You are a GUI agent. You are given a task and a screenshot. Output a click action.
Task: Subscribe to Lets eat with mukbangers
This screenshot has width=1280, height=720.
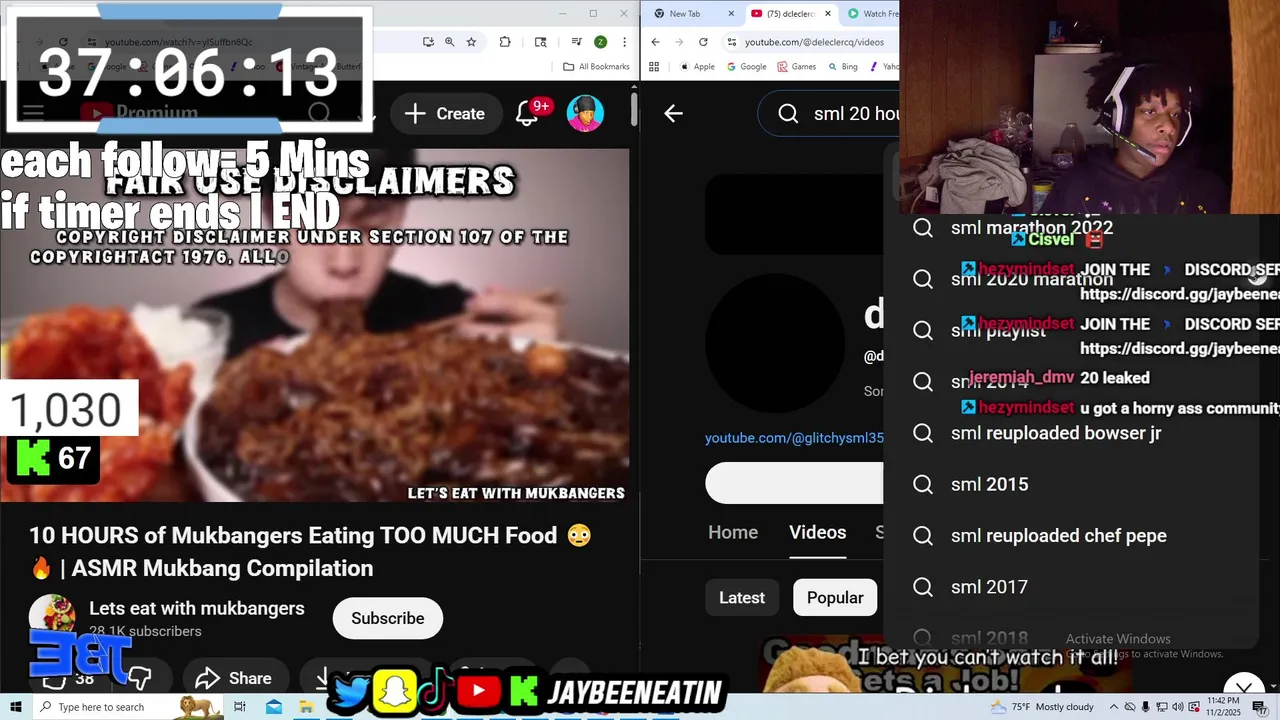tap(388, 618)
